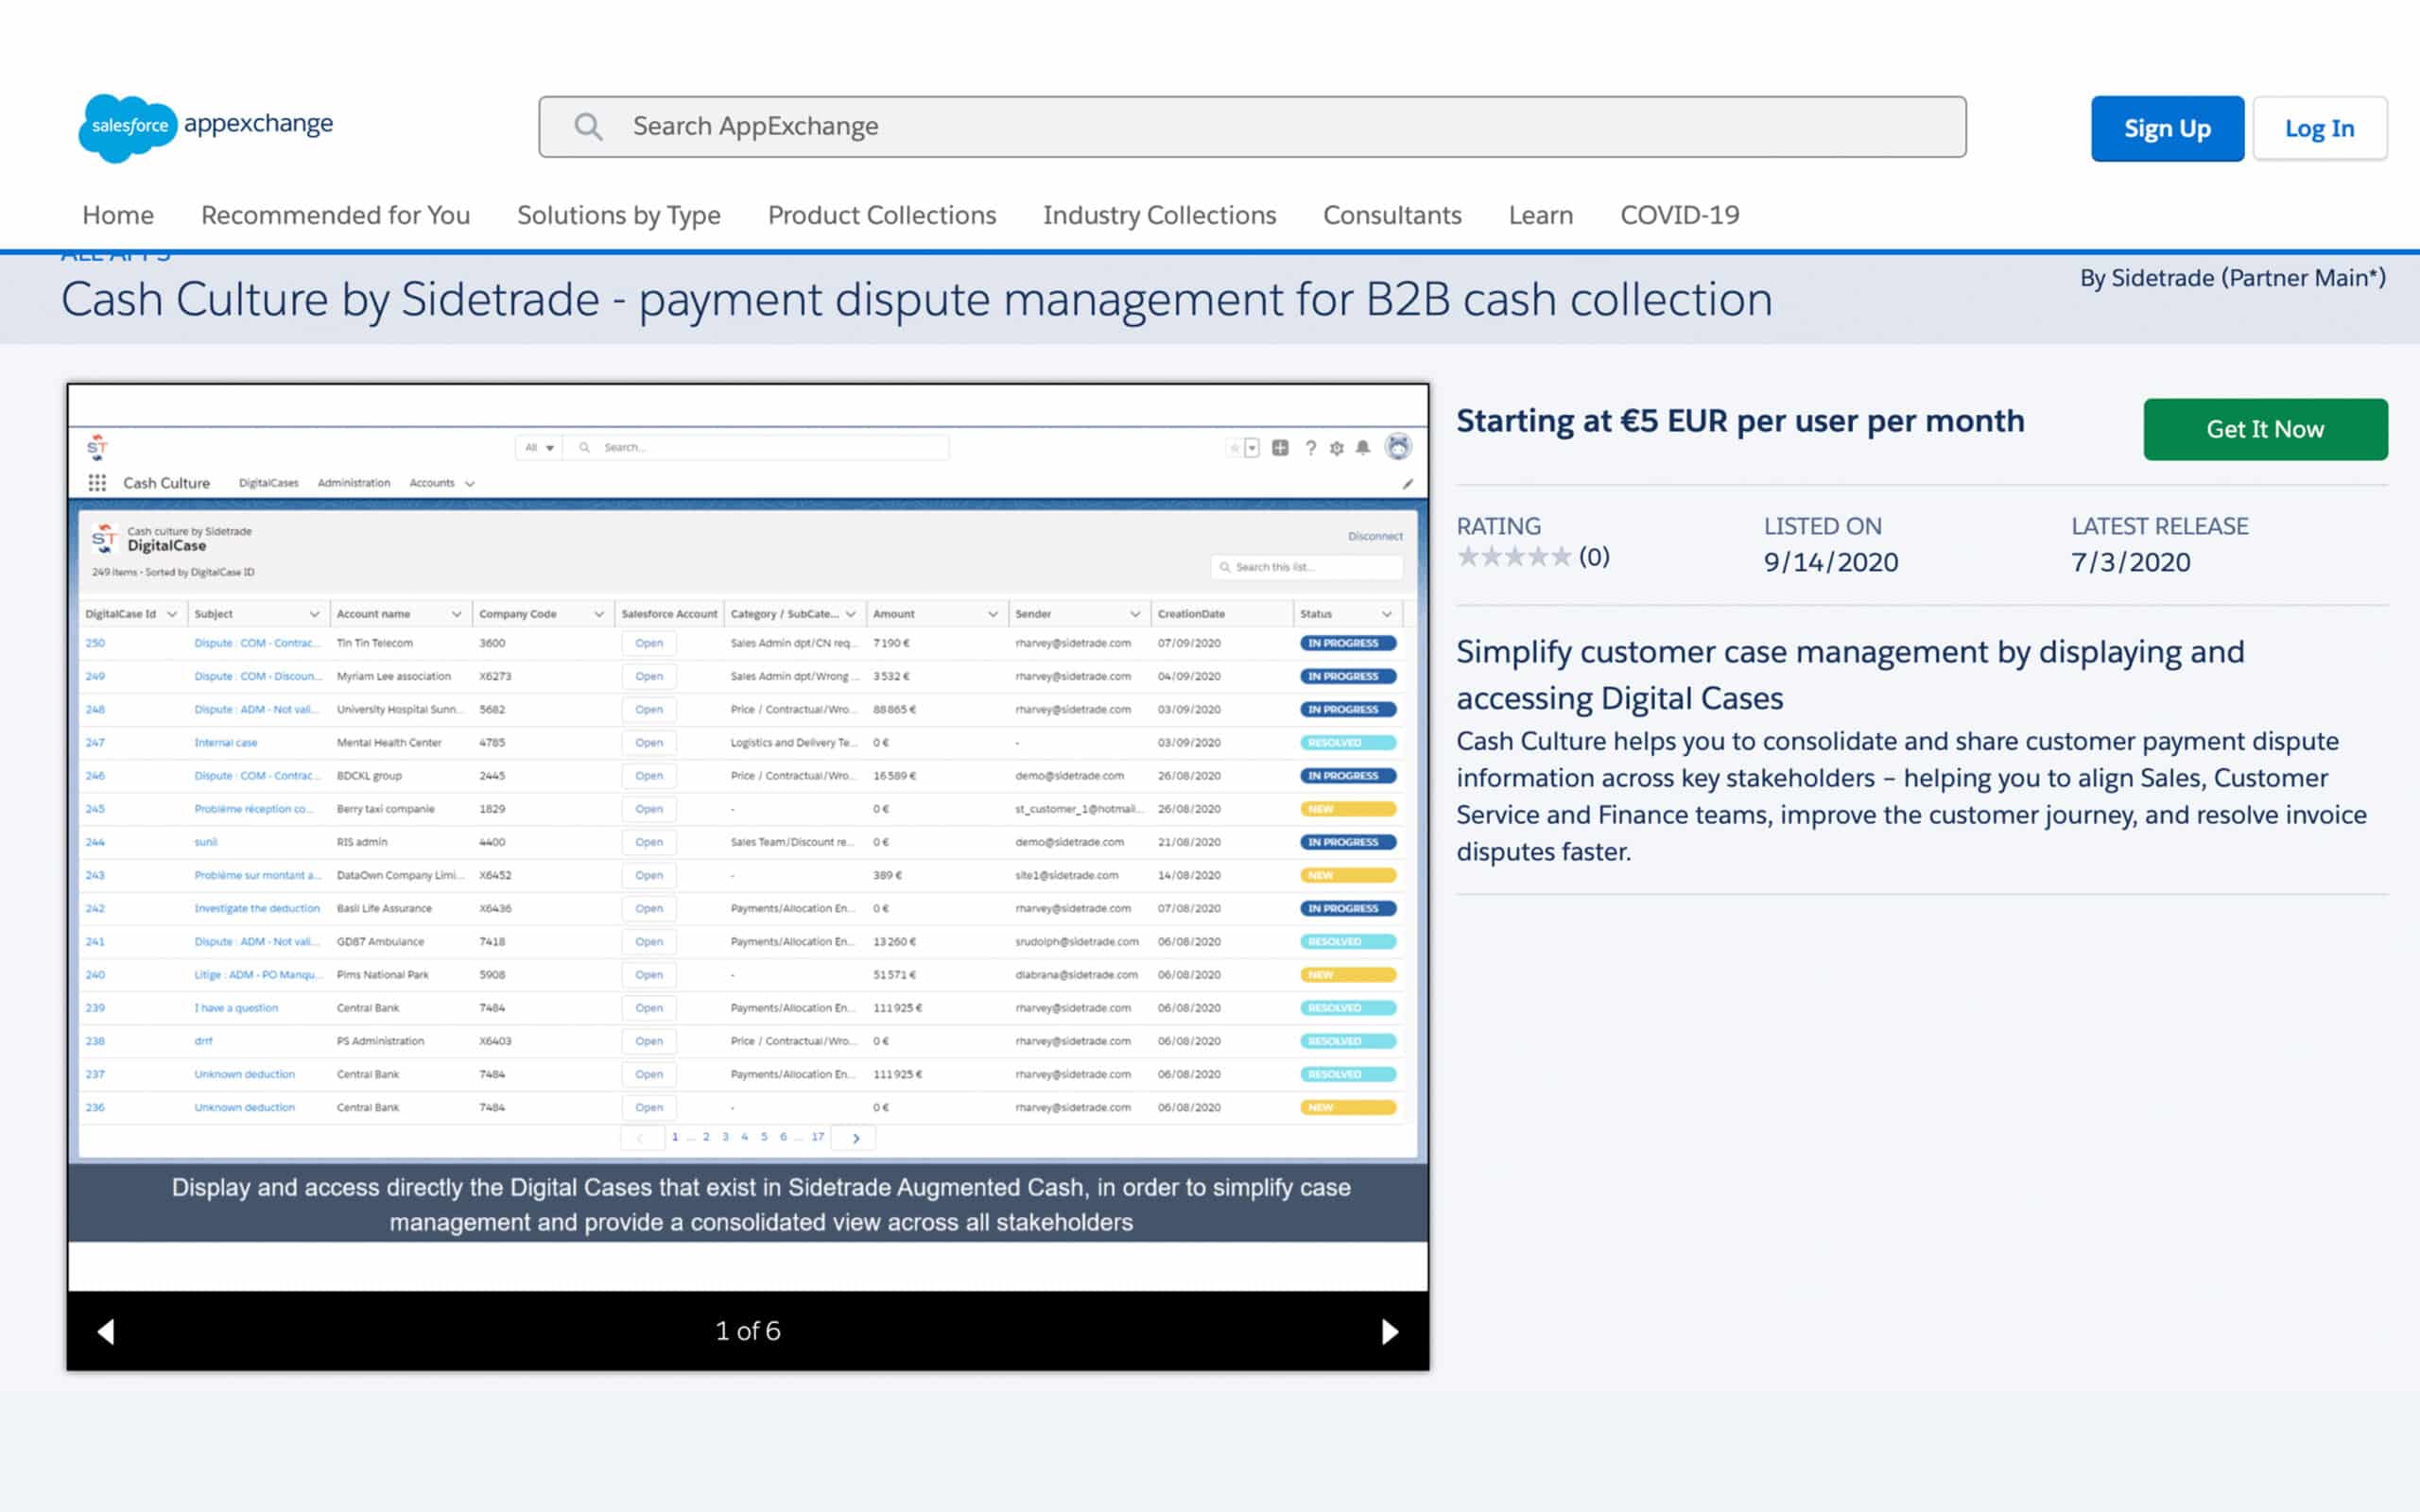
Task: Select the DigitalCases tab in preview
Action: click(x=269, y=483)
